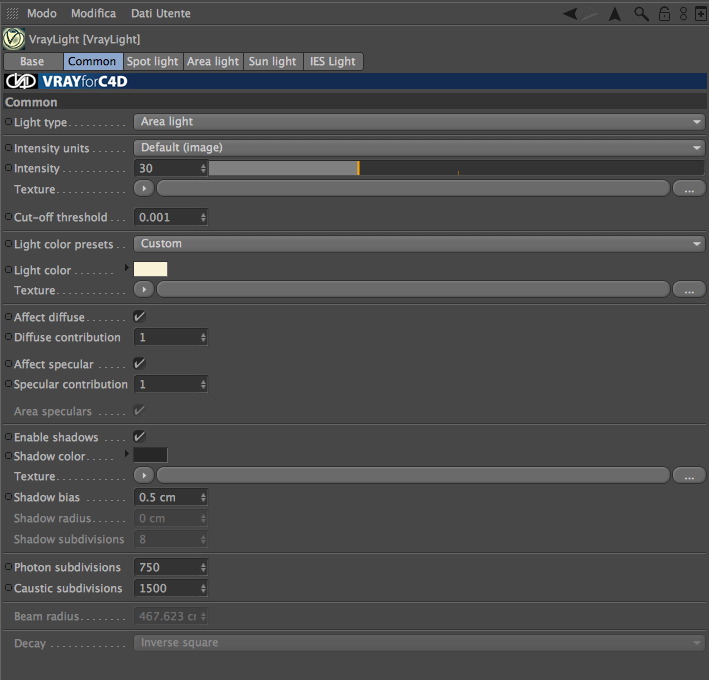Click animation dot next to Caustic subdivisions
The image size is (709, 680).
pos(8,588)
